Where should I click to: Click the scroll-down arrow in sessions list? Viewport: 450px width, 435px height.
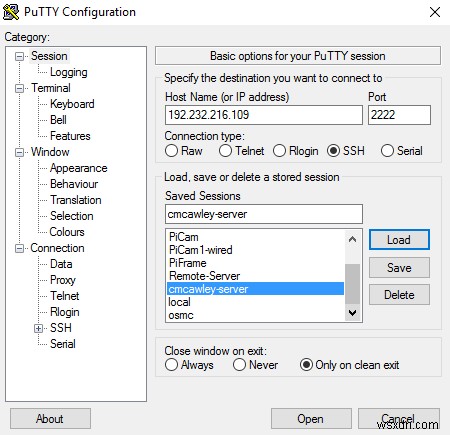pyautogui.click(x=352, y=313)
